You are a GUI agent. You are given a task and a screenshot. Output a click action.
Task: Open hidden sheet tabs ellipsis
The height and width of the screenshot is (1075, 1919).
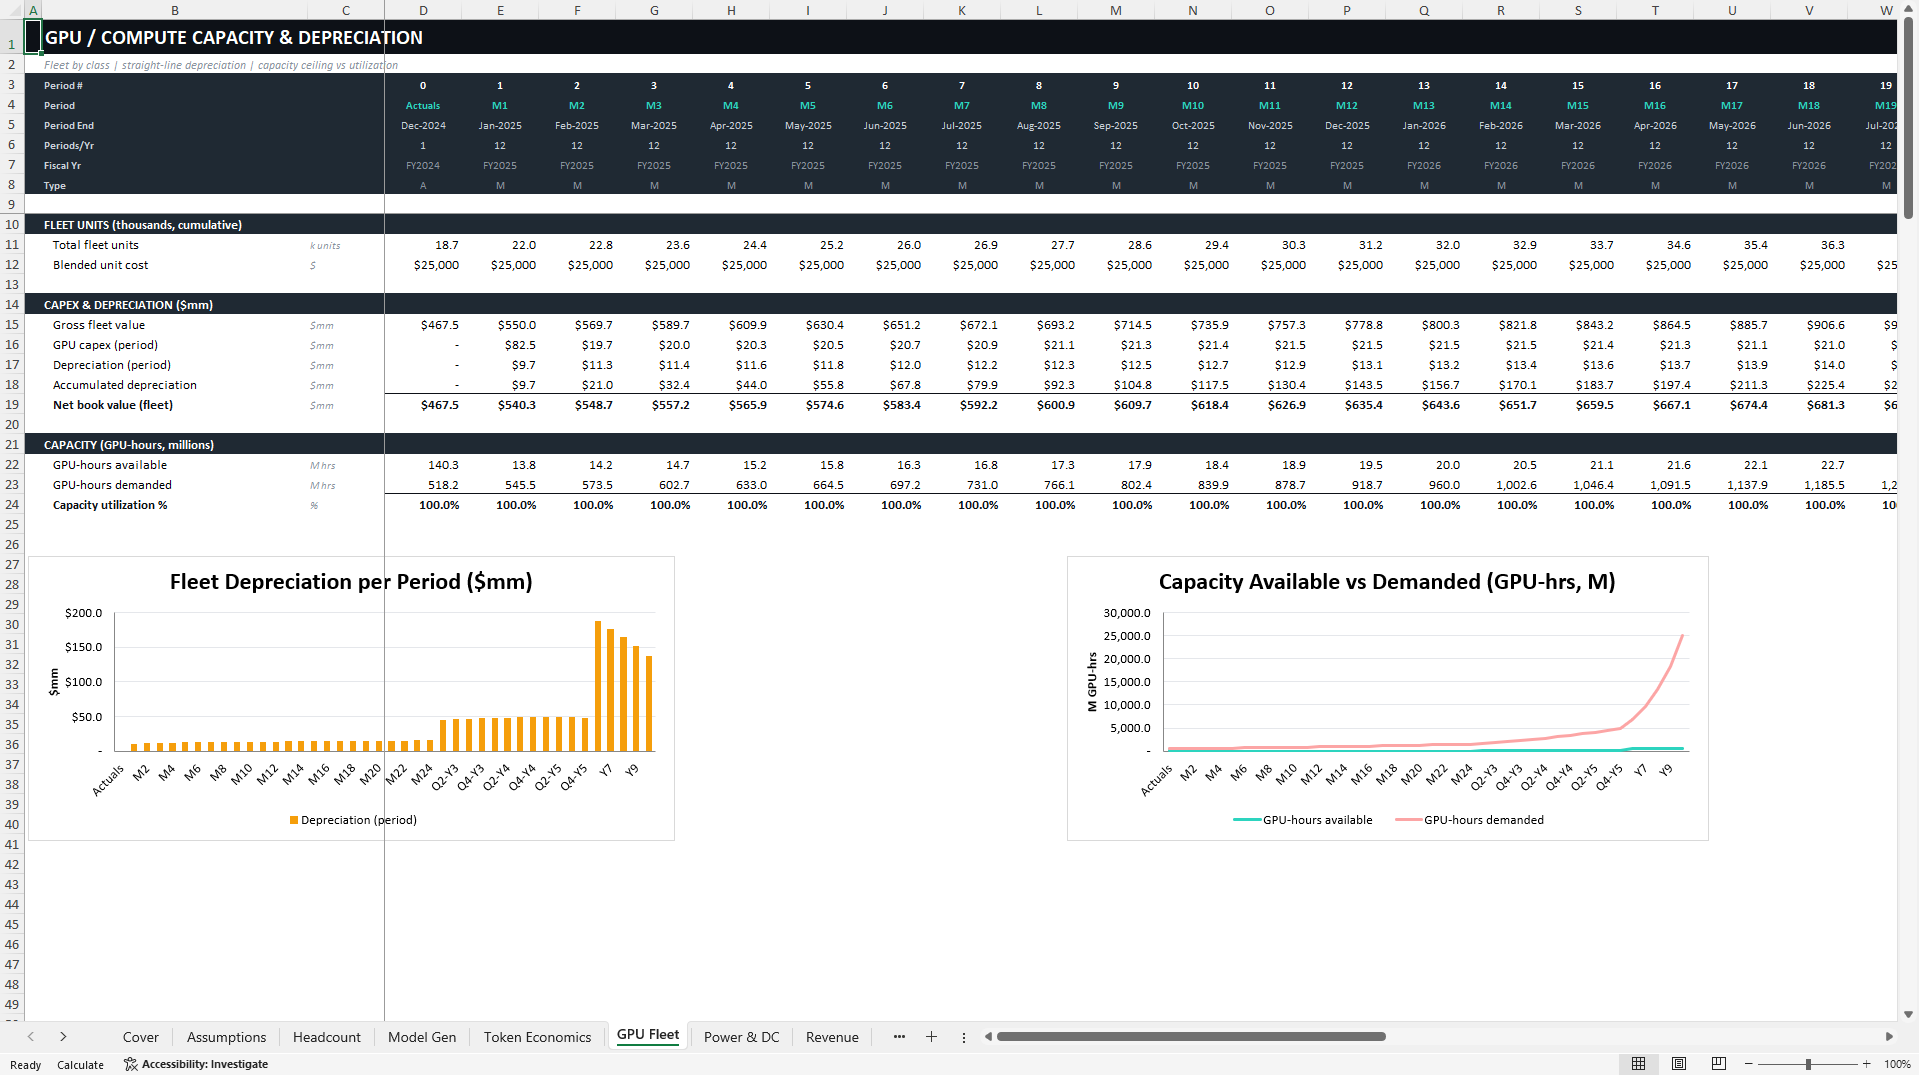coord(899,1037)
